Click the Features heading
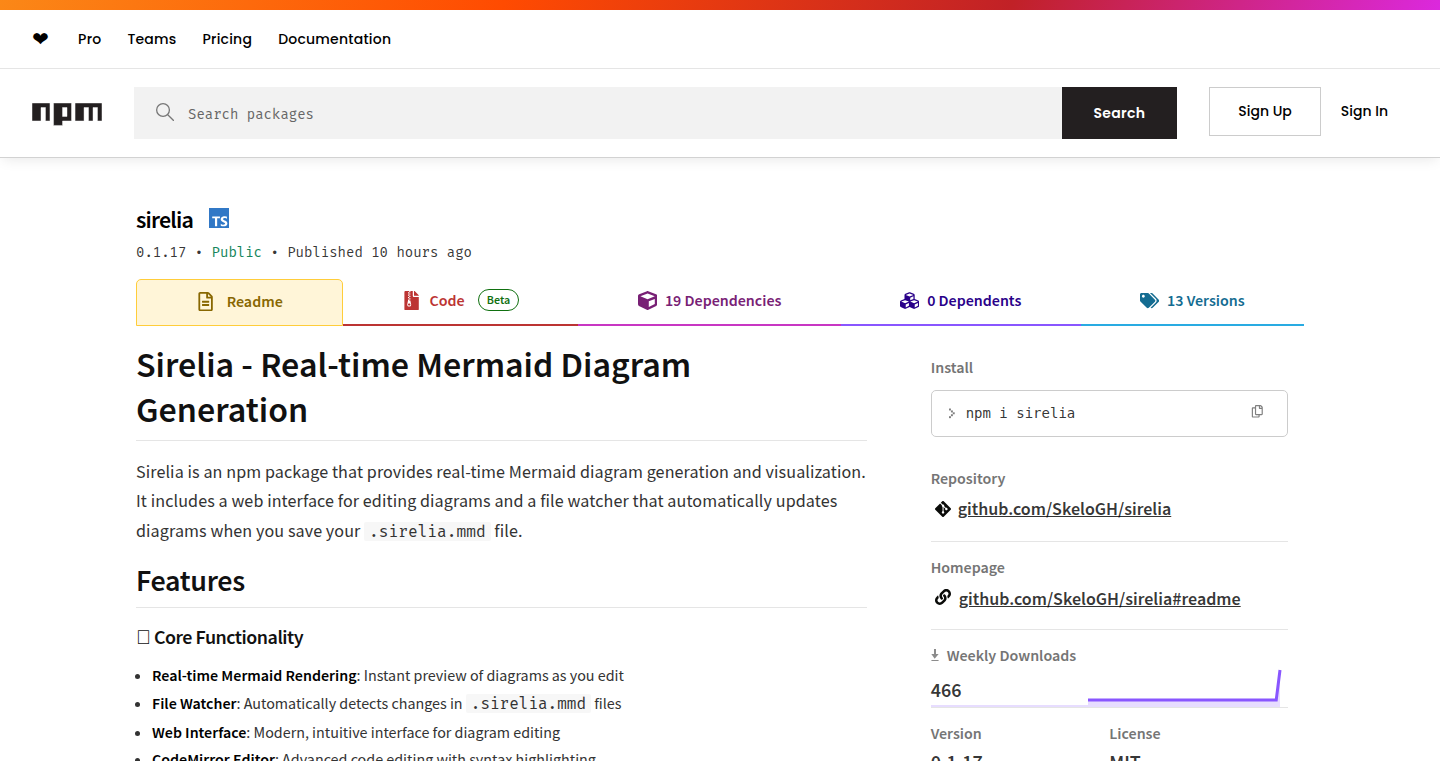 coord(190,581)
